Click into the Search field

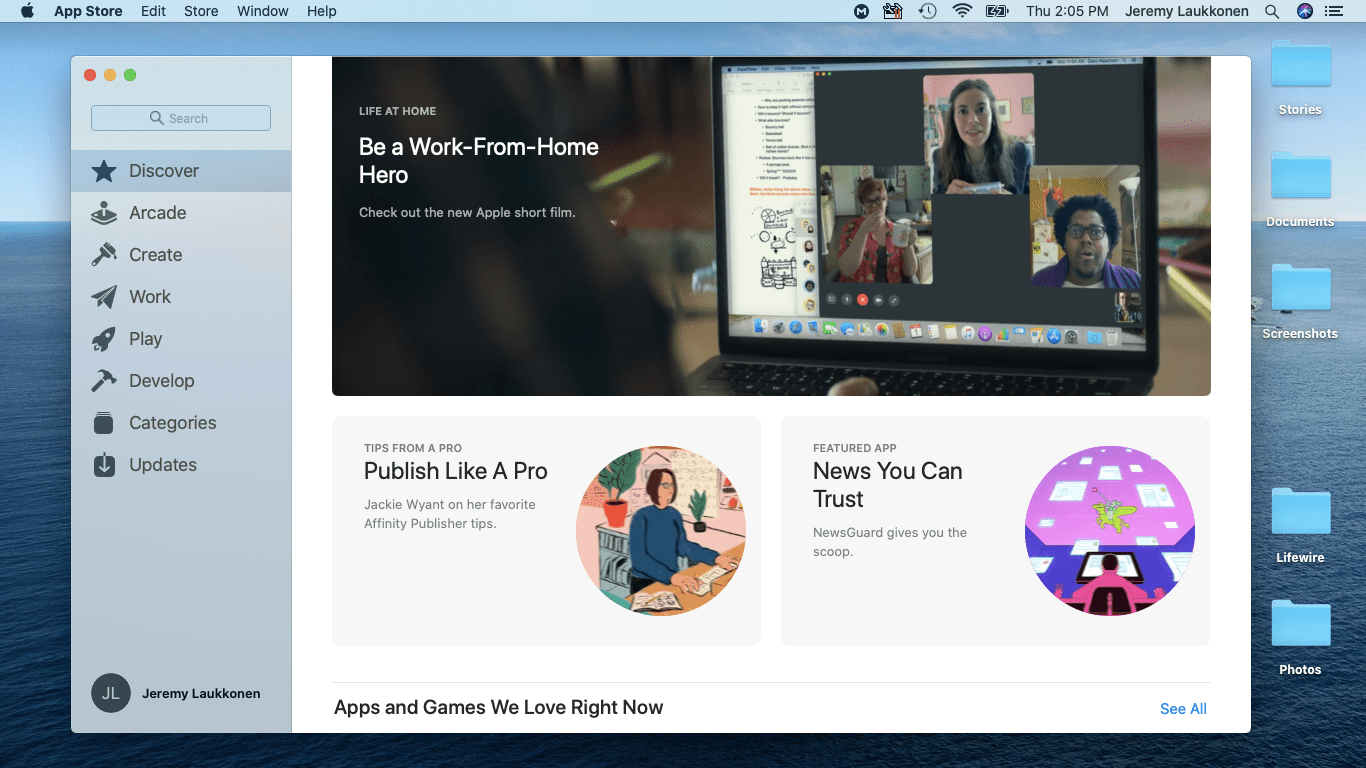pyautogui.click(x=181, y=118)
